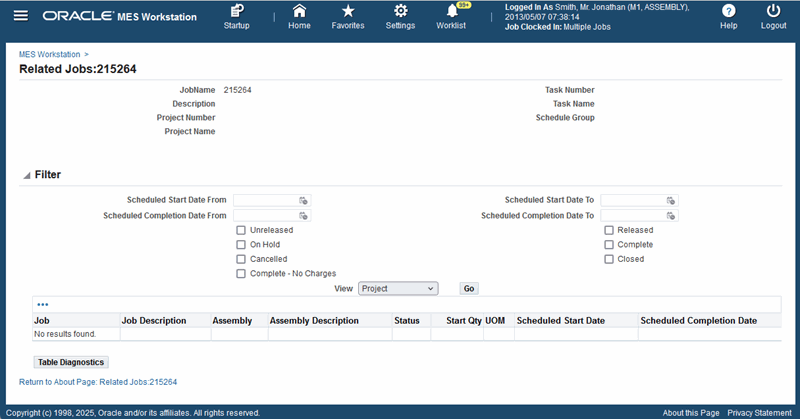
Task: Open the hamburger navigation menu
Action: 21,16
